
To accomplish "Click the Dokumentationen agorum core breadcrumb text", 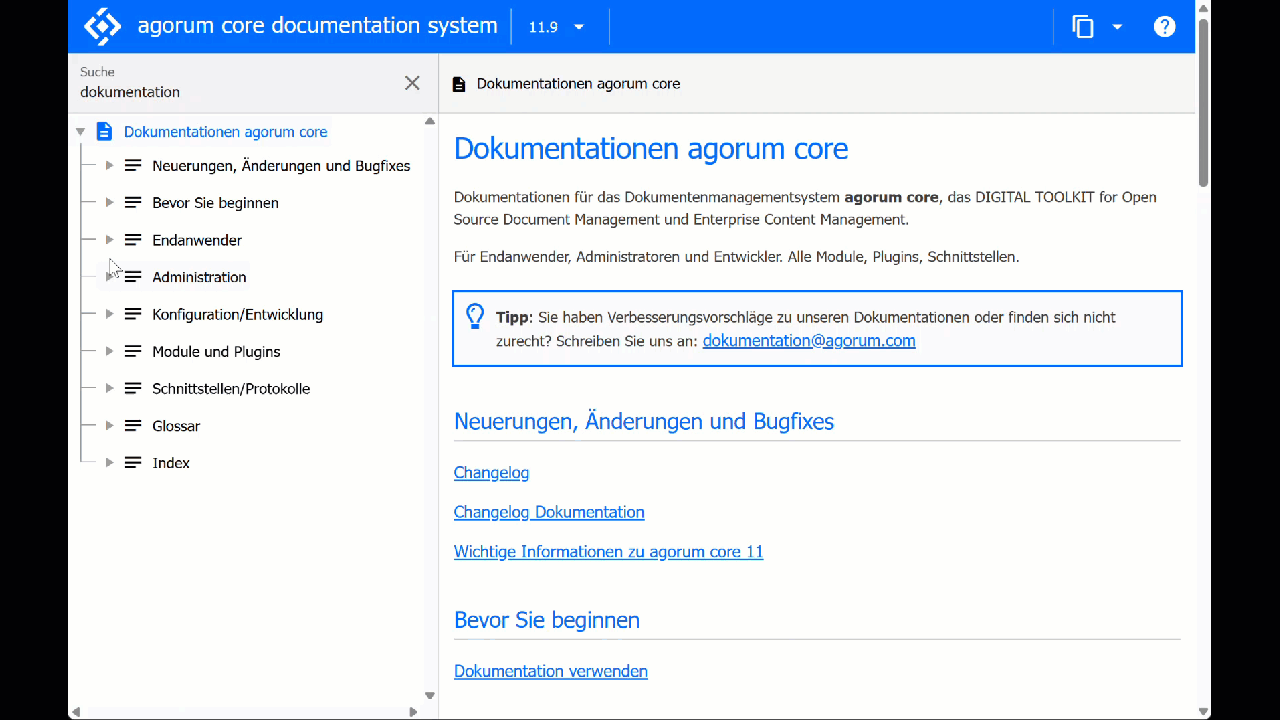I will tap(578, 84).
